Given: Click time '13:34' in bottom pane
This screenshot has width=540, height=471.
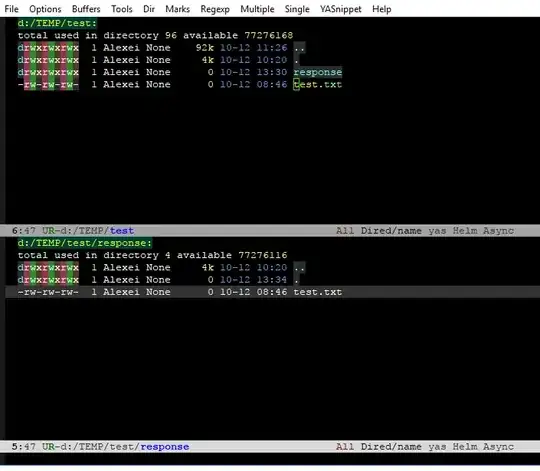Looking at the screenshot, I should 272,280.
